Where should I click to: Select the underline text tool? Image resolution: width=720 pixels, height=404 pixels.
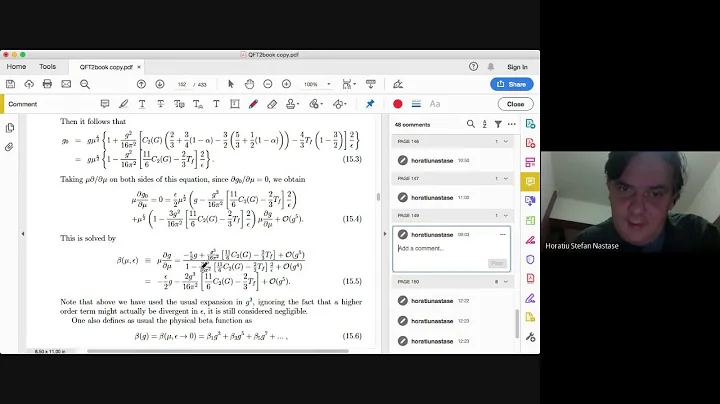click(142, 104)
